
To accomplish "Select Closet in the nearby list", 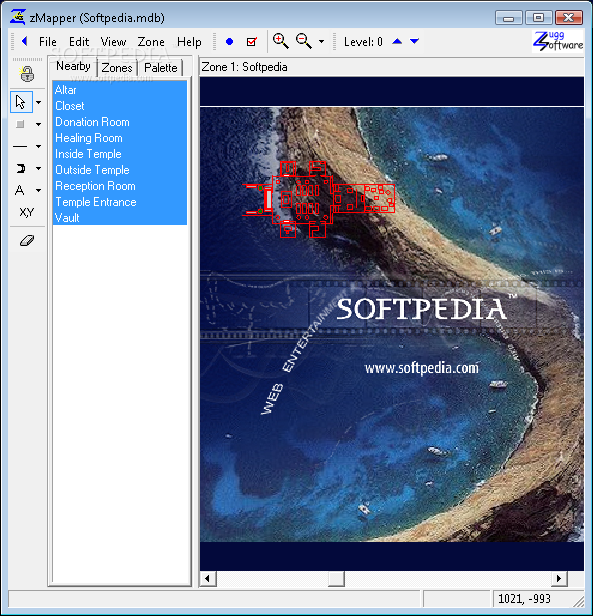I will click(x=120, y=106).
